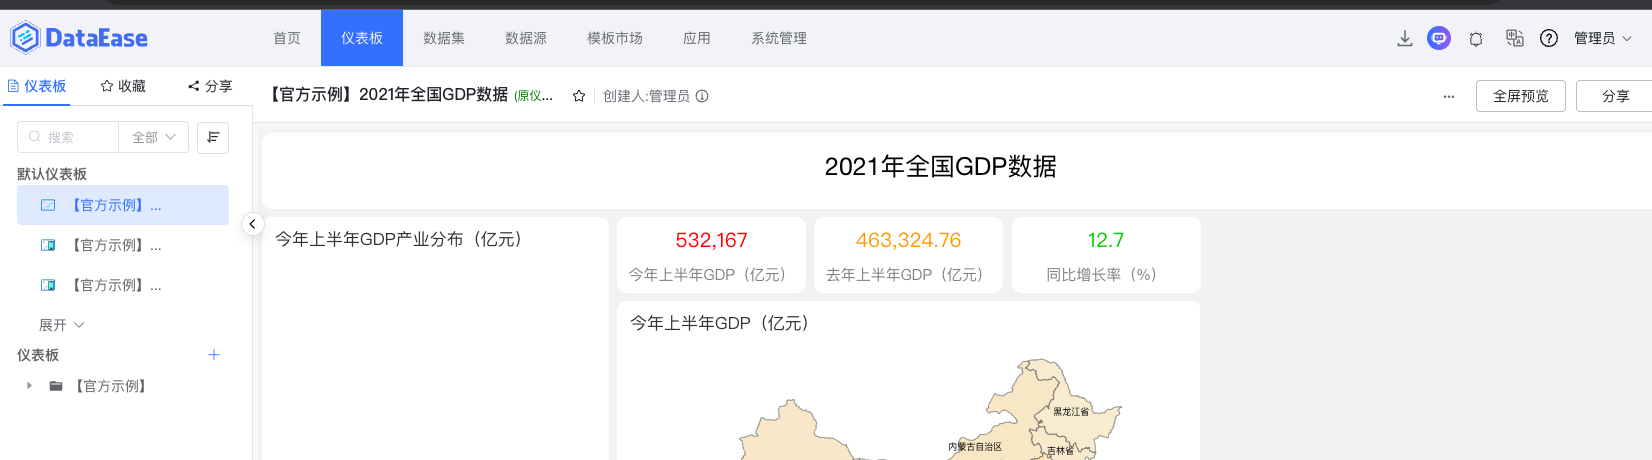Open the 全部 filter dropdown

[154, 137]
